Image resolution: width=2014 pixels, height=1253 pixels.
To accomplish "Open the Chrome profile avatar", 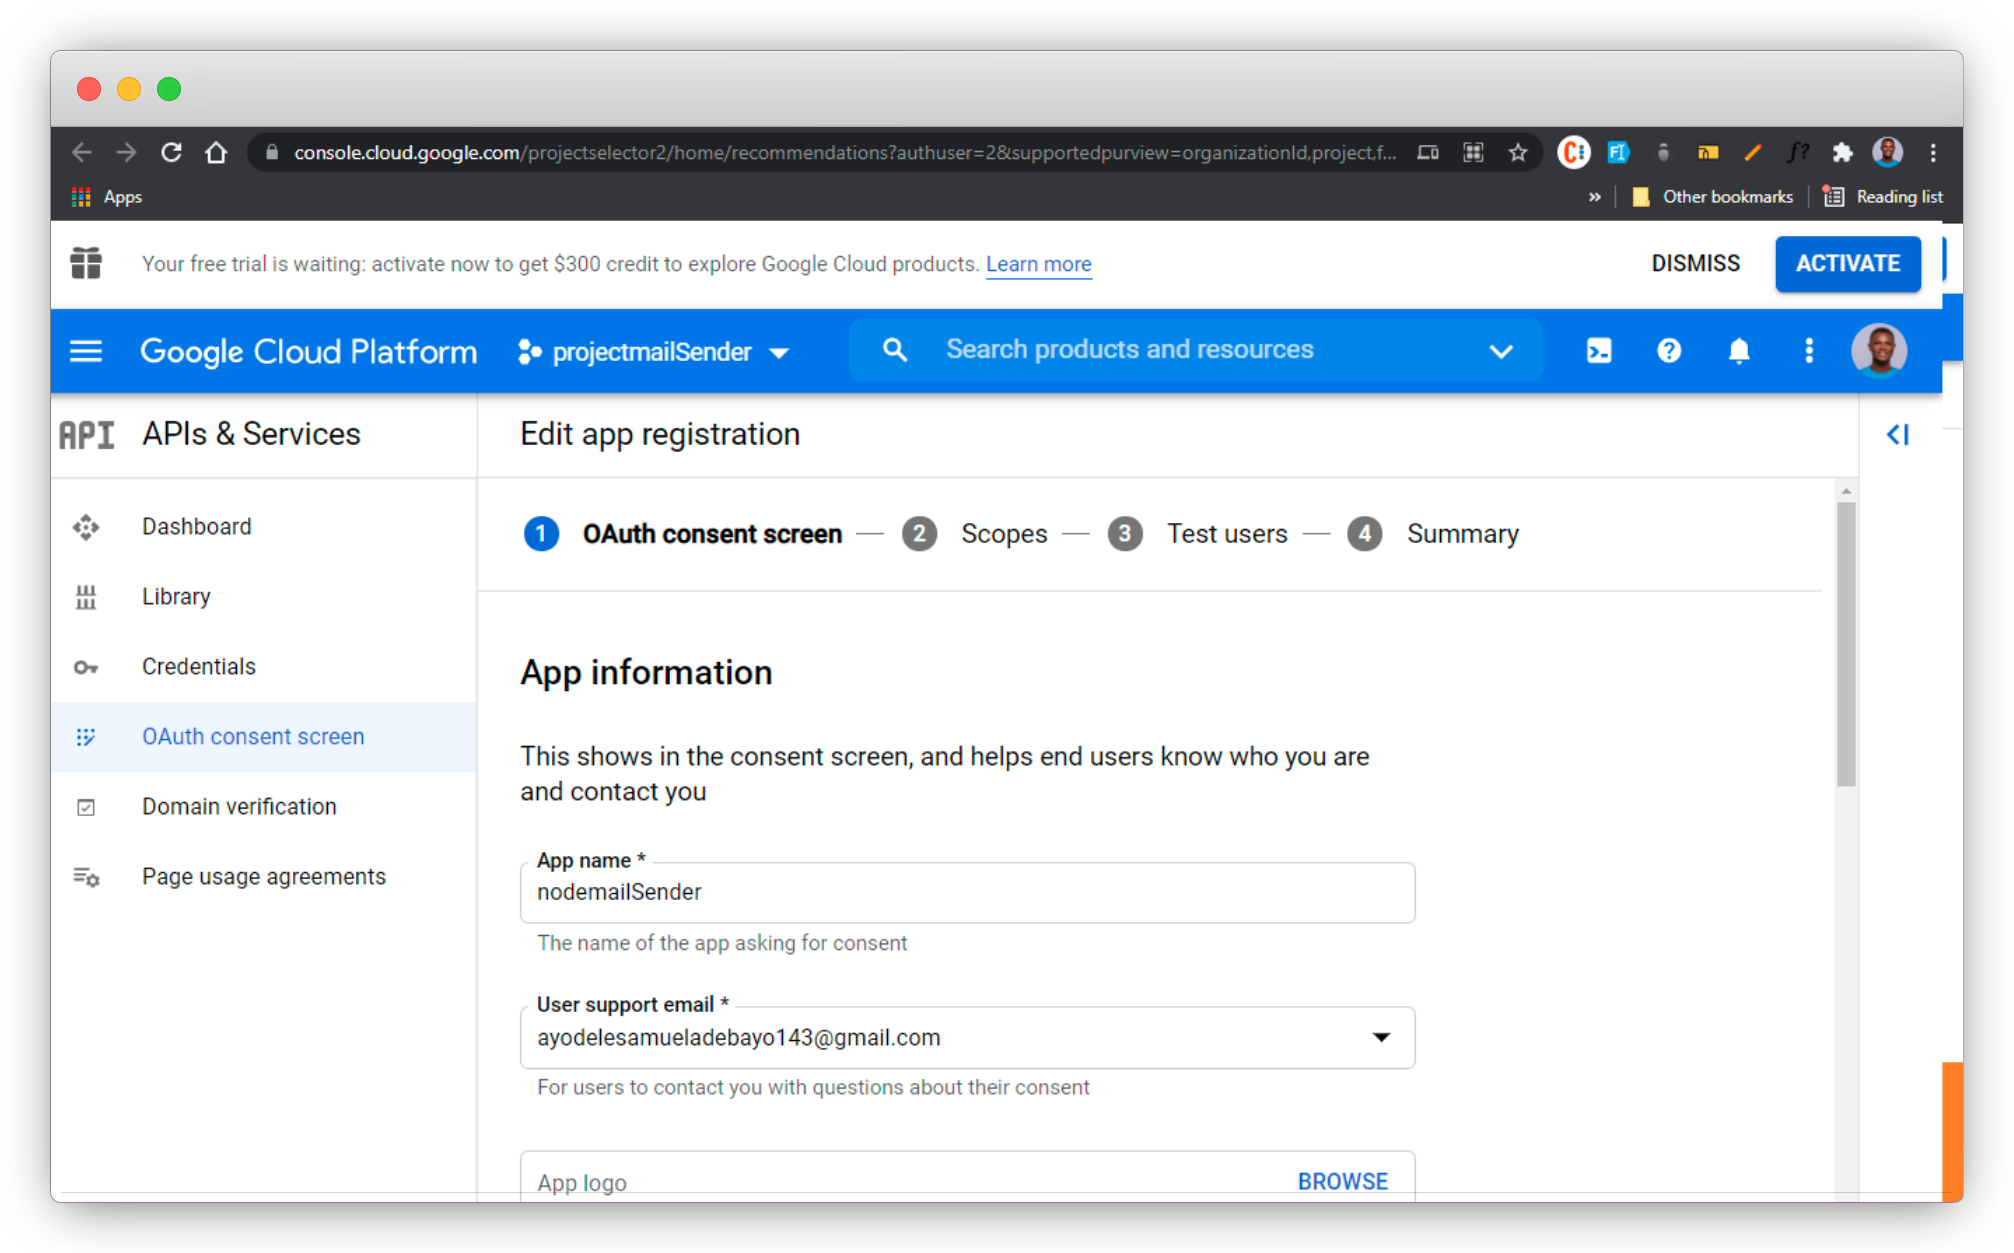I will click(1888, 152).
